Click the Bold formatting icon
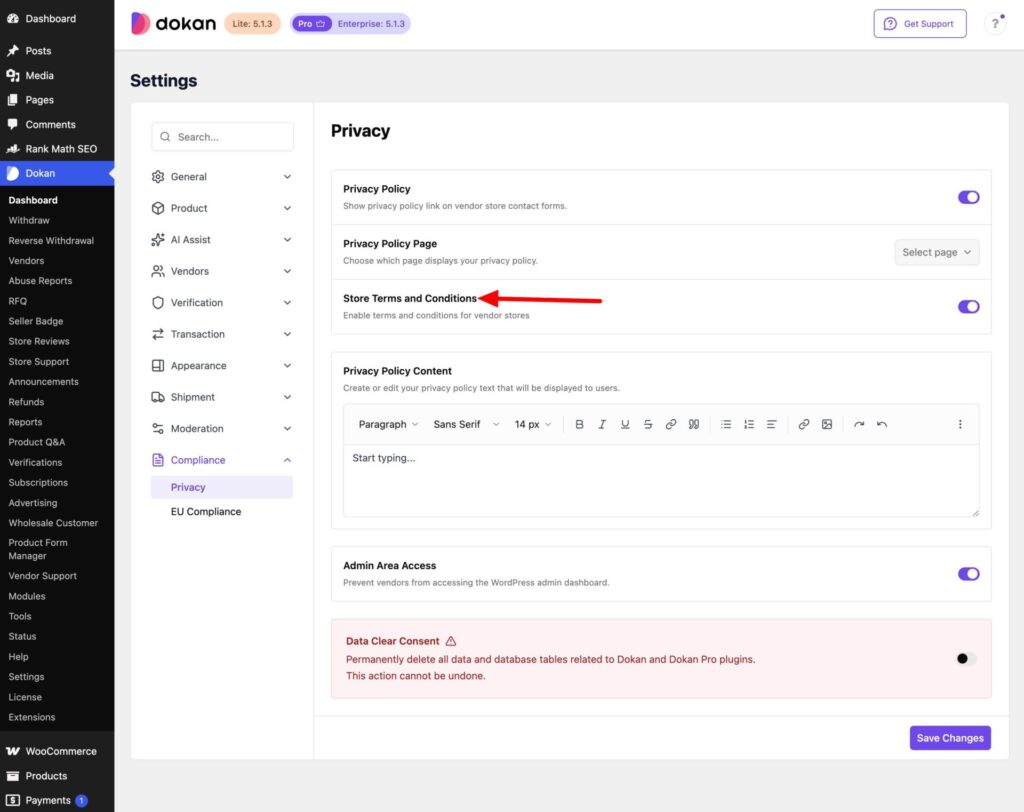1024x812 pixels. tap(579, 425)
